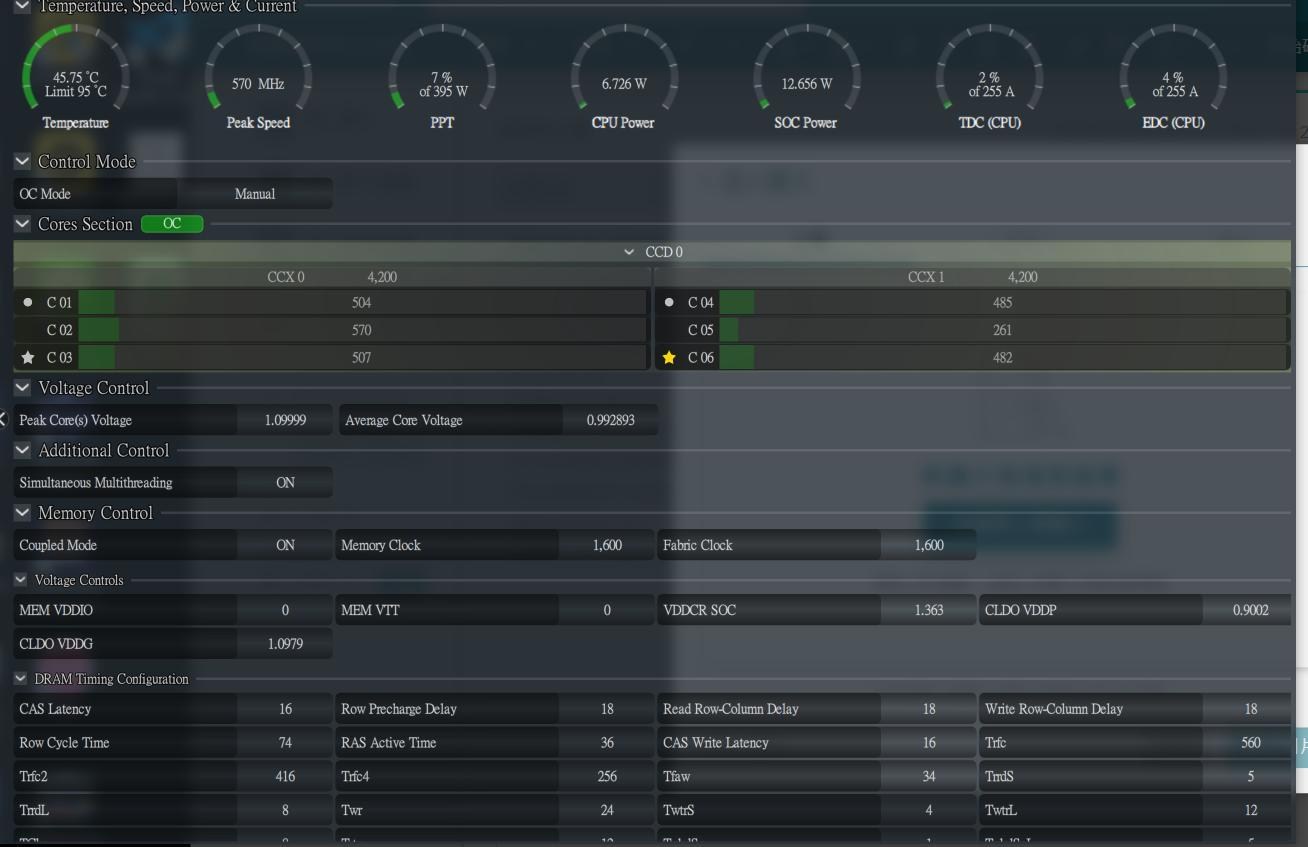Collapse the Voltage Control section

(22, 387)
